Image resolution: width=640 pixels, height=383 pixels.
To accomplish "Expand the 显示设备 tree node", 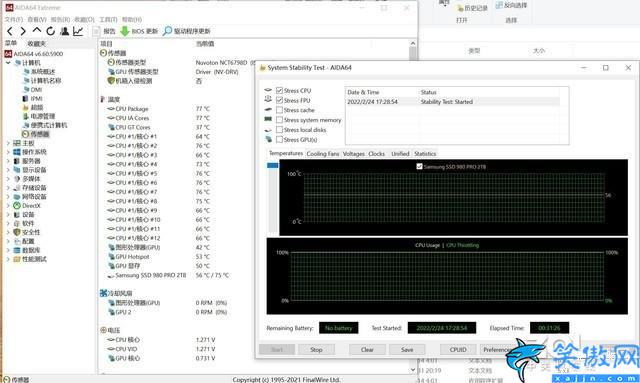I will tap(8, 170).
